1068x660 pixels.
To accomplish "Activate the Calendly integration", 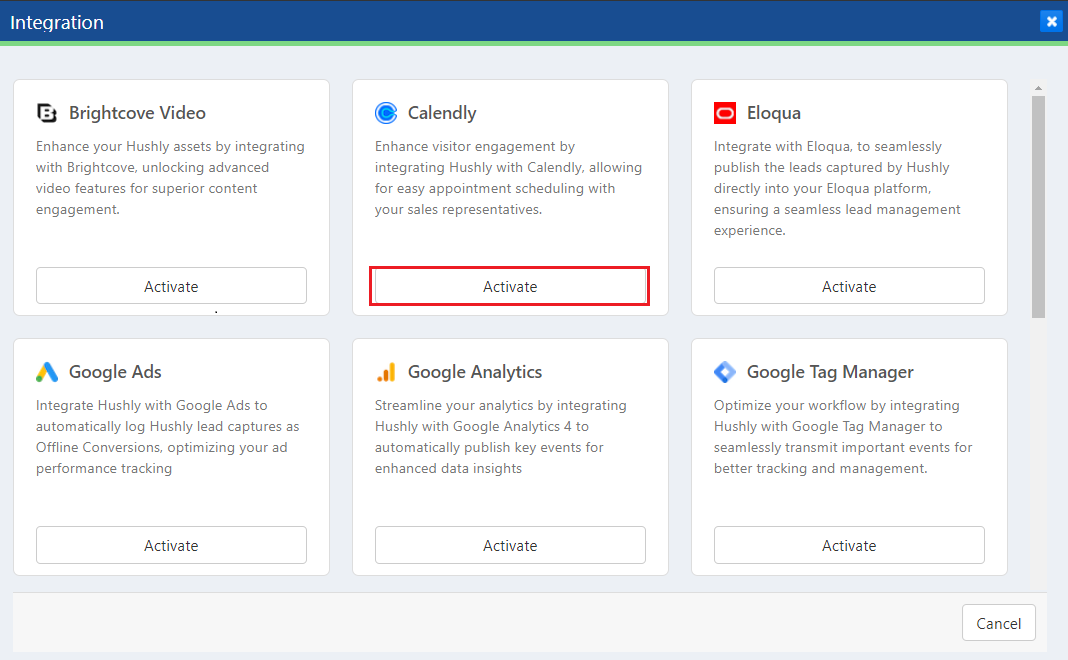I will coord(510,286).
